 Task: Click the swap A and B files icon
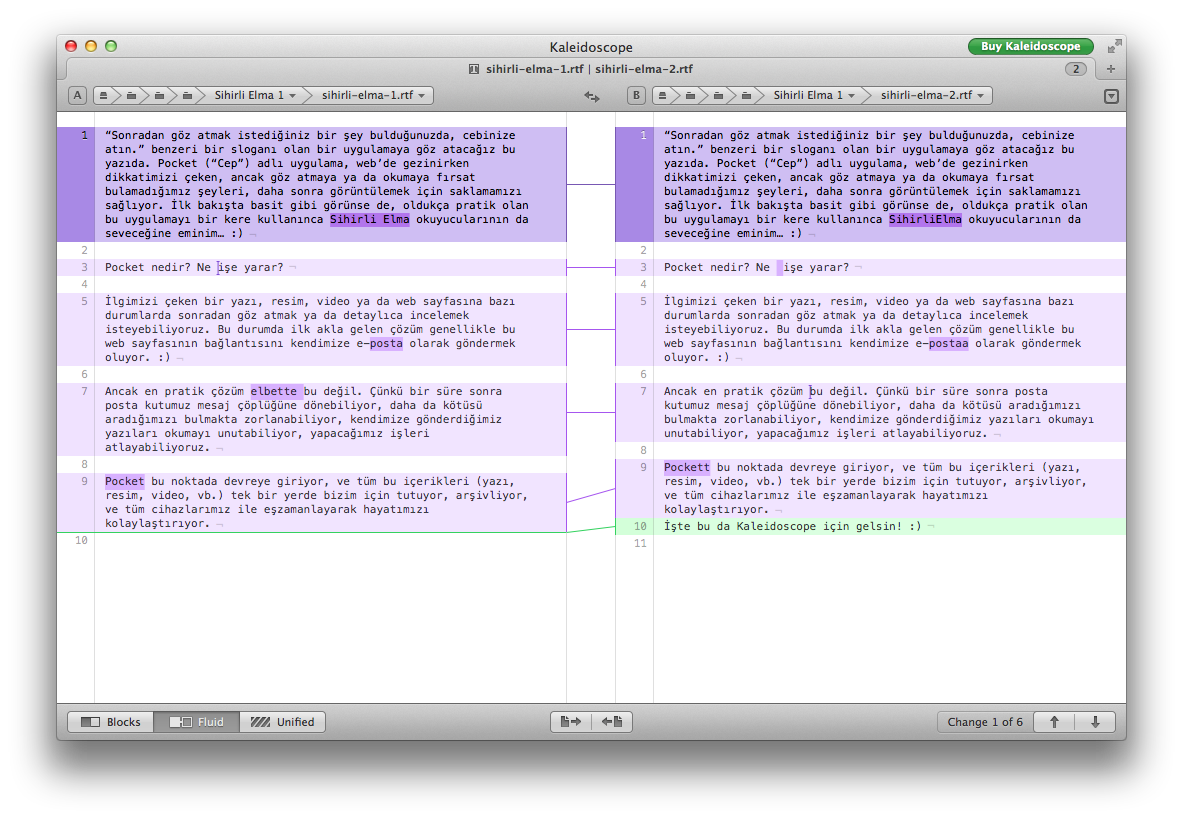click(x=592, y=96)
